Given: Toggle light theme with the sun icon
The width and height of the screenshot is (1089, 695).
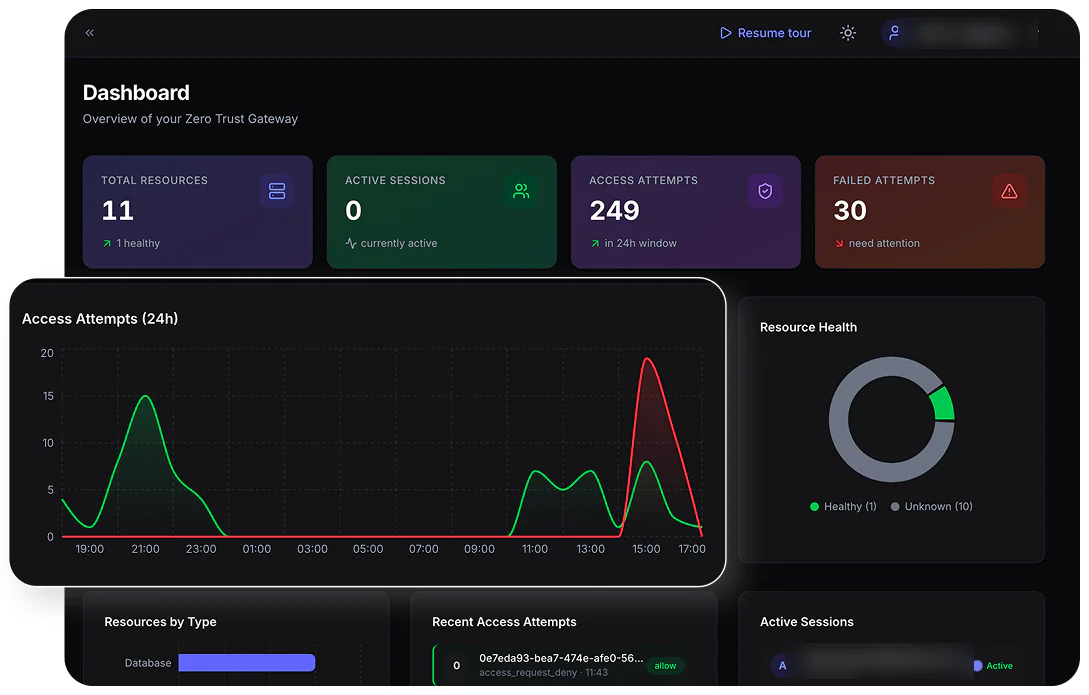Looking at the screenshot, I should (x=848, y=33).
